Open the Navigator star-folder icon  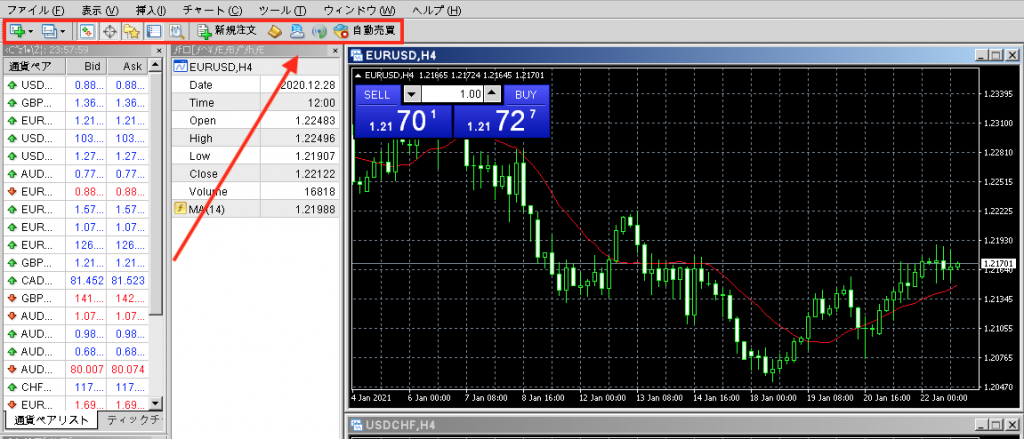pyautogui.click(x=131, y=31)
